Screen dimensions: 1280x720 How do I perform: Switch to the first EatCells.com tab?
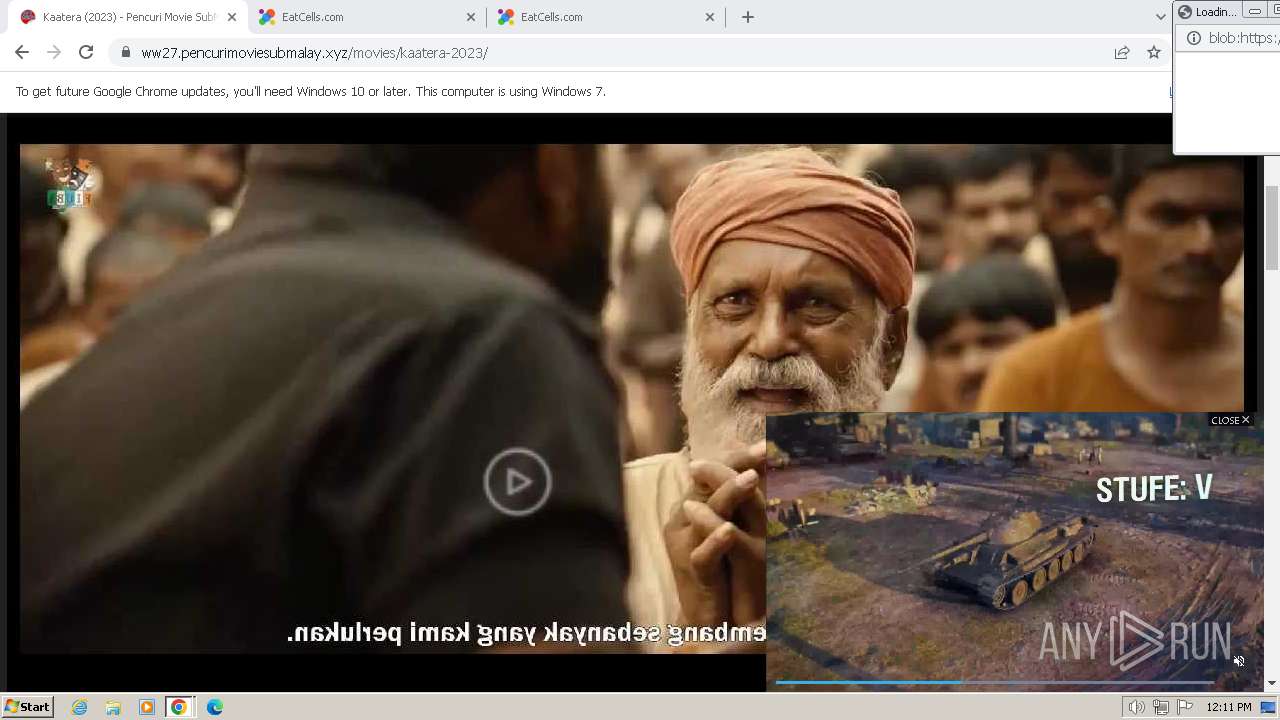coord(367,17)
